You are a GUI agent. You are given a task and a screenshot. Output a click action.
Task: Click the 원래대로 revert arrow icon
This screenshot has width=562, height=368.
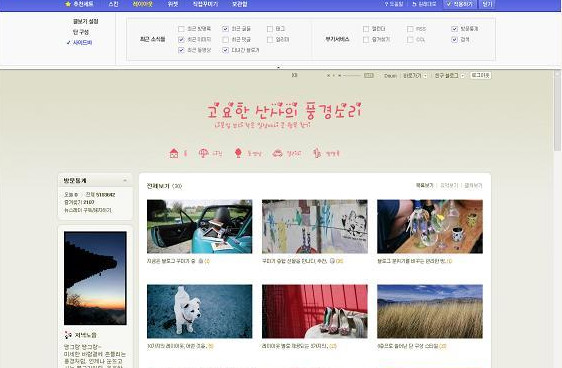point(414,4)
